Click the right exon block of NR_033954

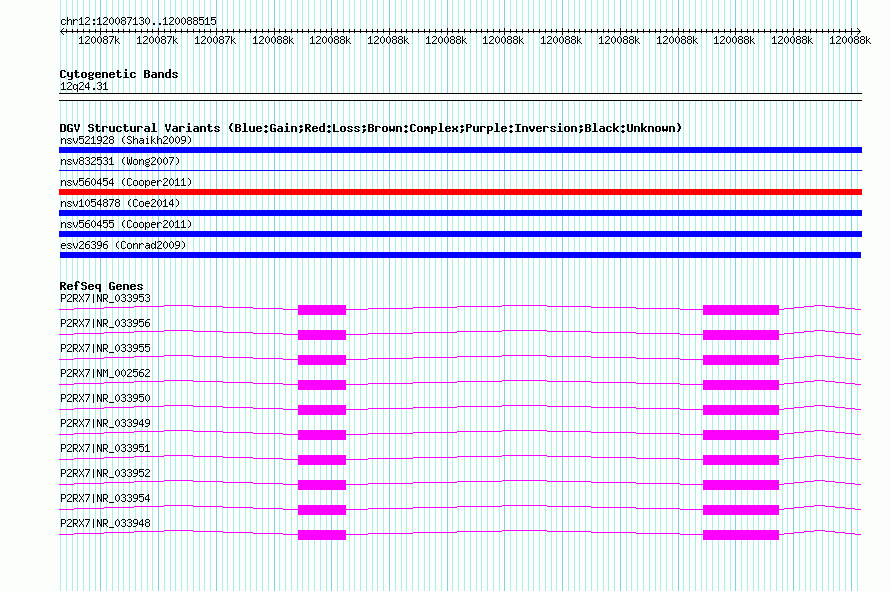coord(741,510)
